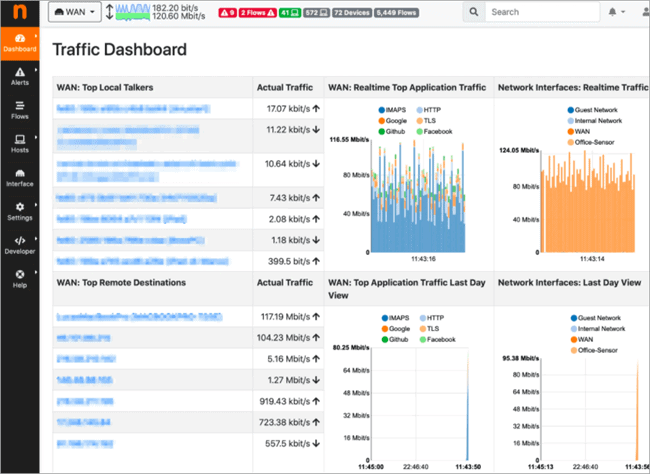Screen dimensions: 650x474
Task: Click the realtime network interfaces orange bar chart
Action: point(588,202)
